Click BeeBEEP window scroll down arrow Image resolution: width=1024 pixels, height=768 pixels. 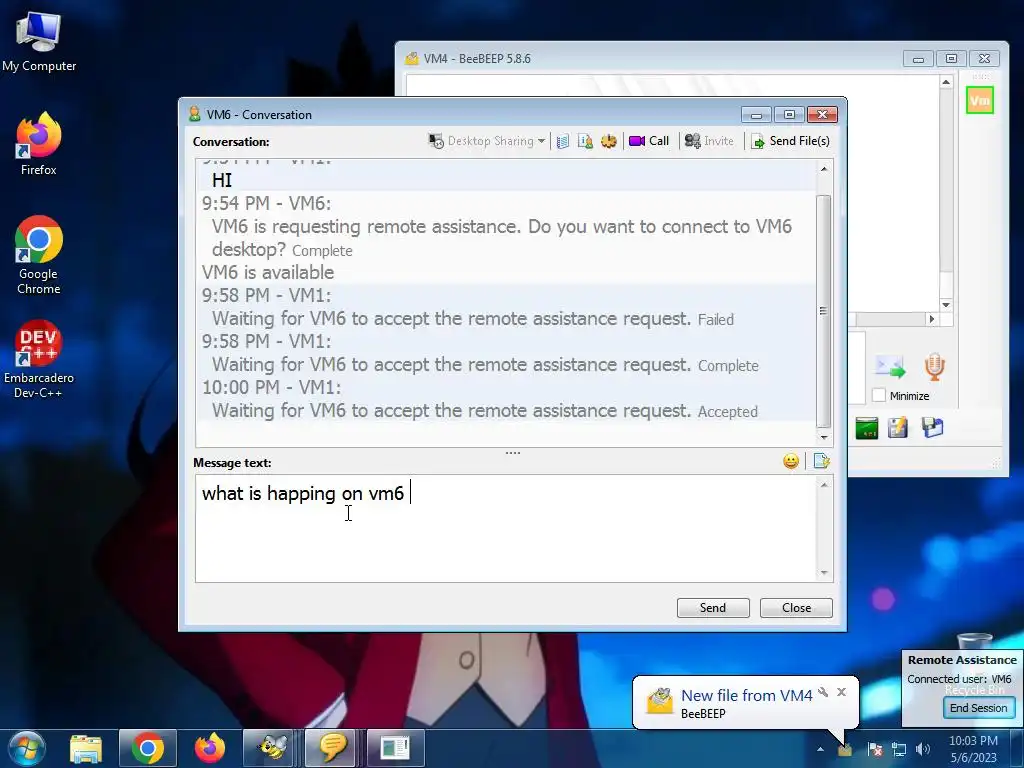946,305
